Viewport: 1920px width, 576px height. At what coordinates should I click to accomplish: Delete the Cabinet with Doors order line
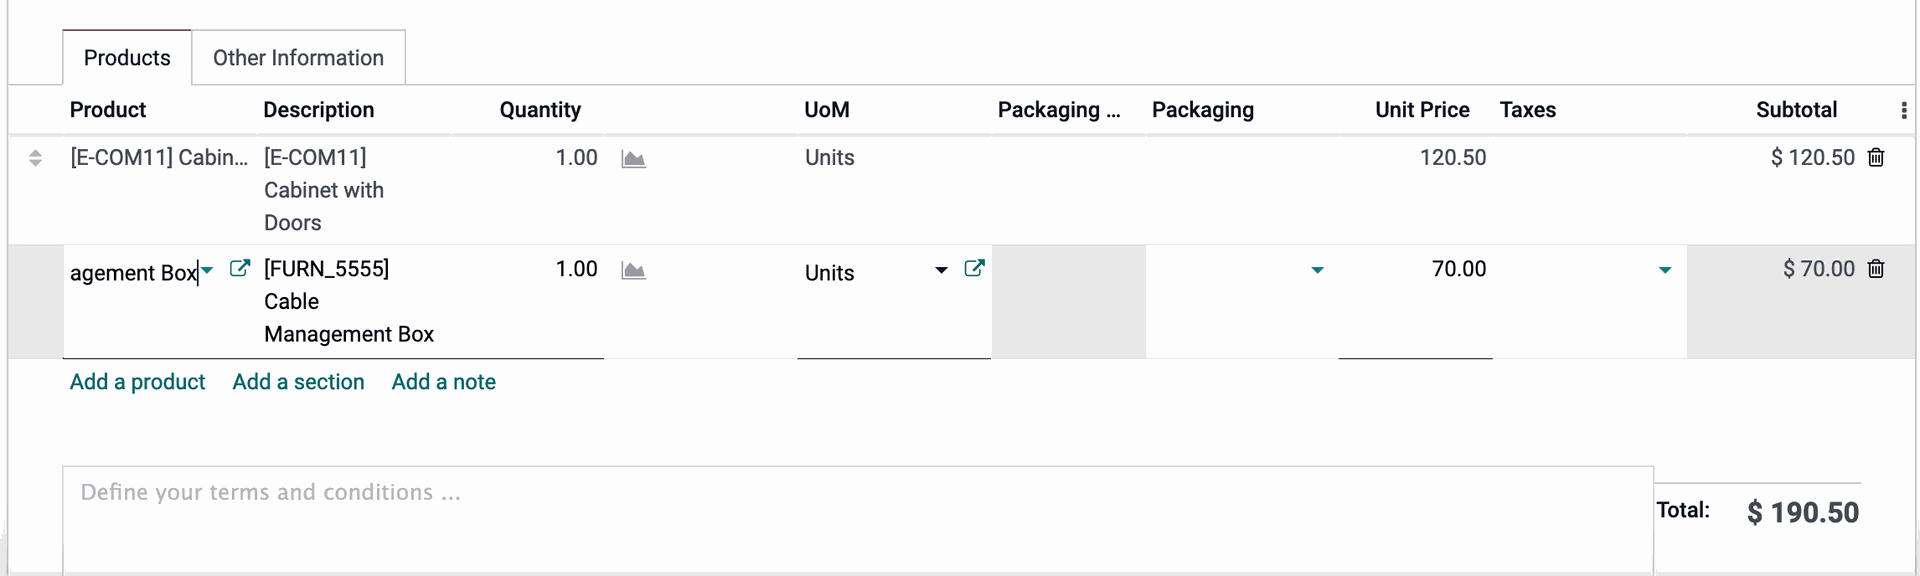pos(1876,157)
